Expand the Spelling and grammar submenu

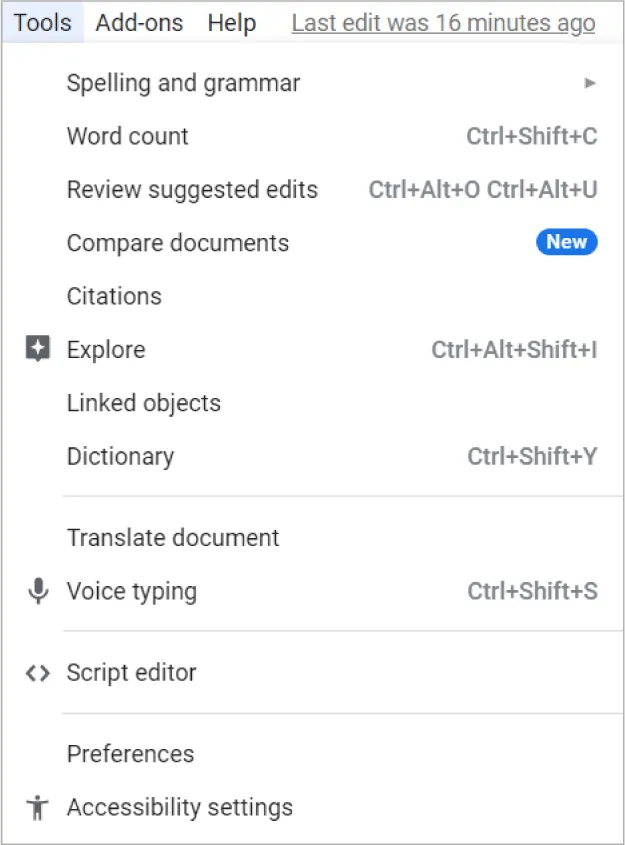coord(590,83)
